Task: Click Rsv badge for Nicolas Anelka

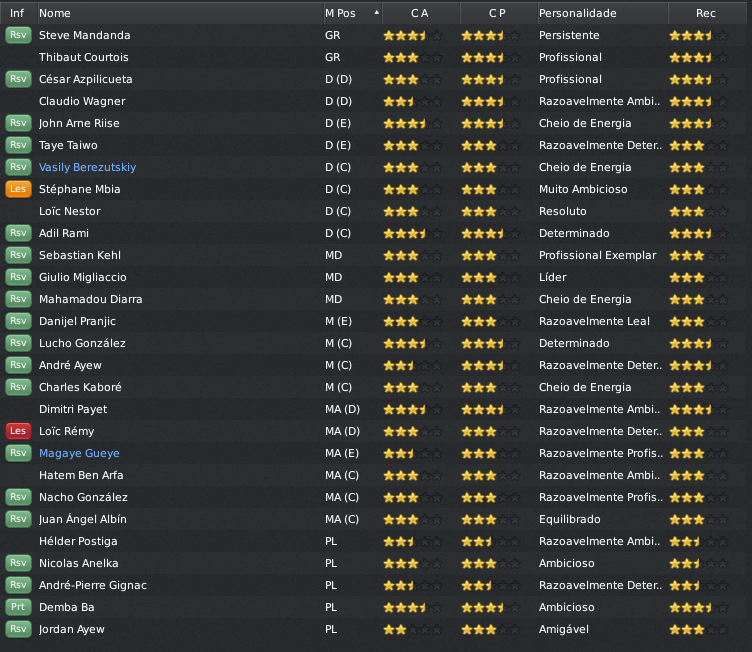Action: [x=18, y=563]
